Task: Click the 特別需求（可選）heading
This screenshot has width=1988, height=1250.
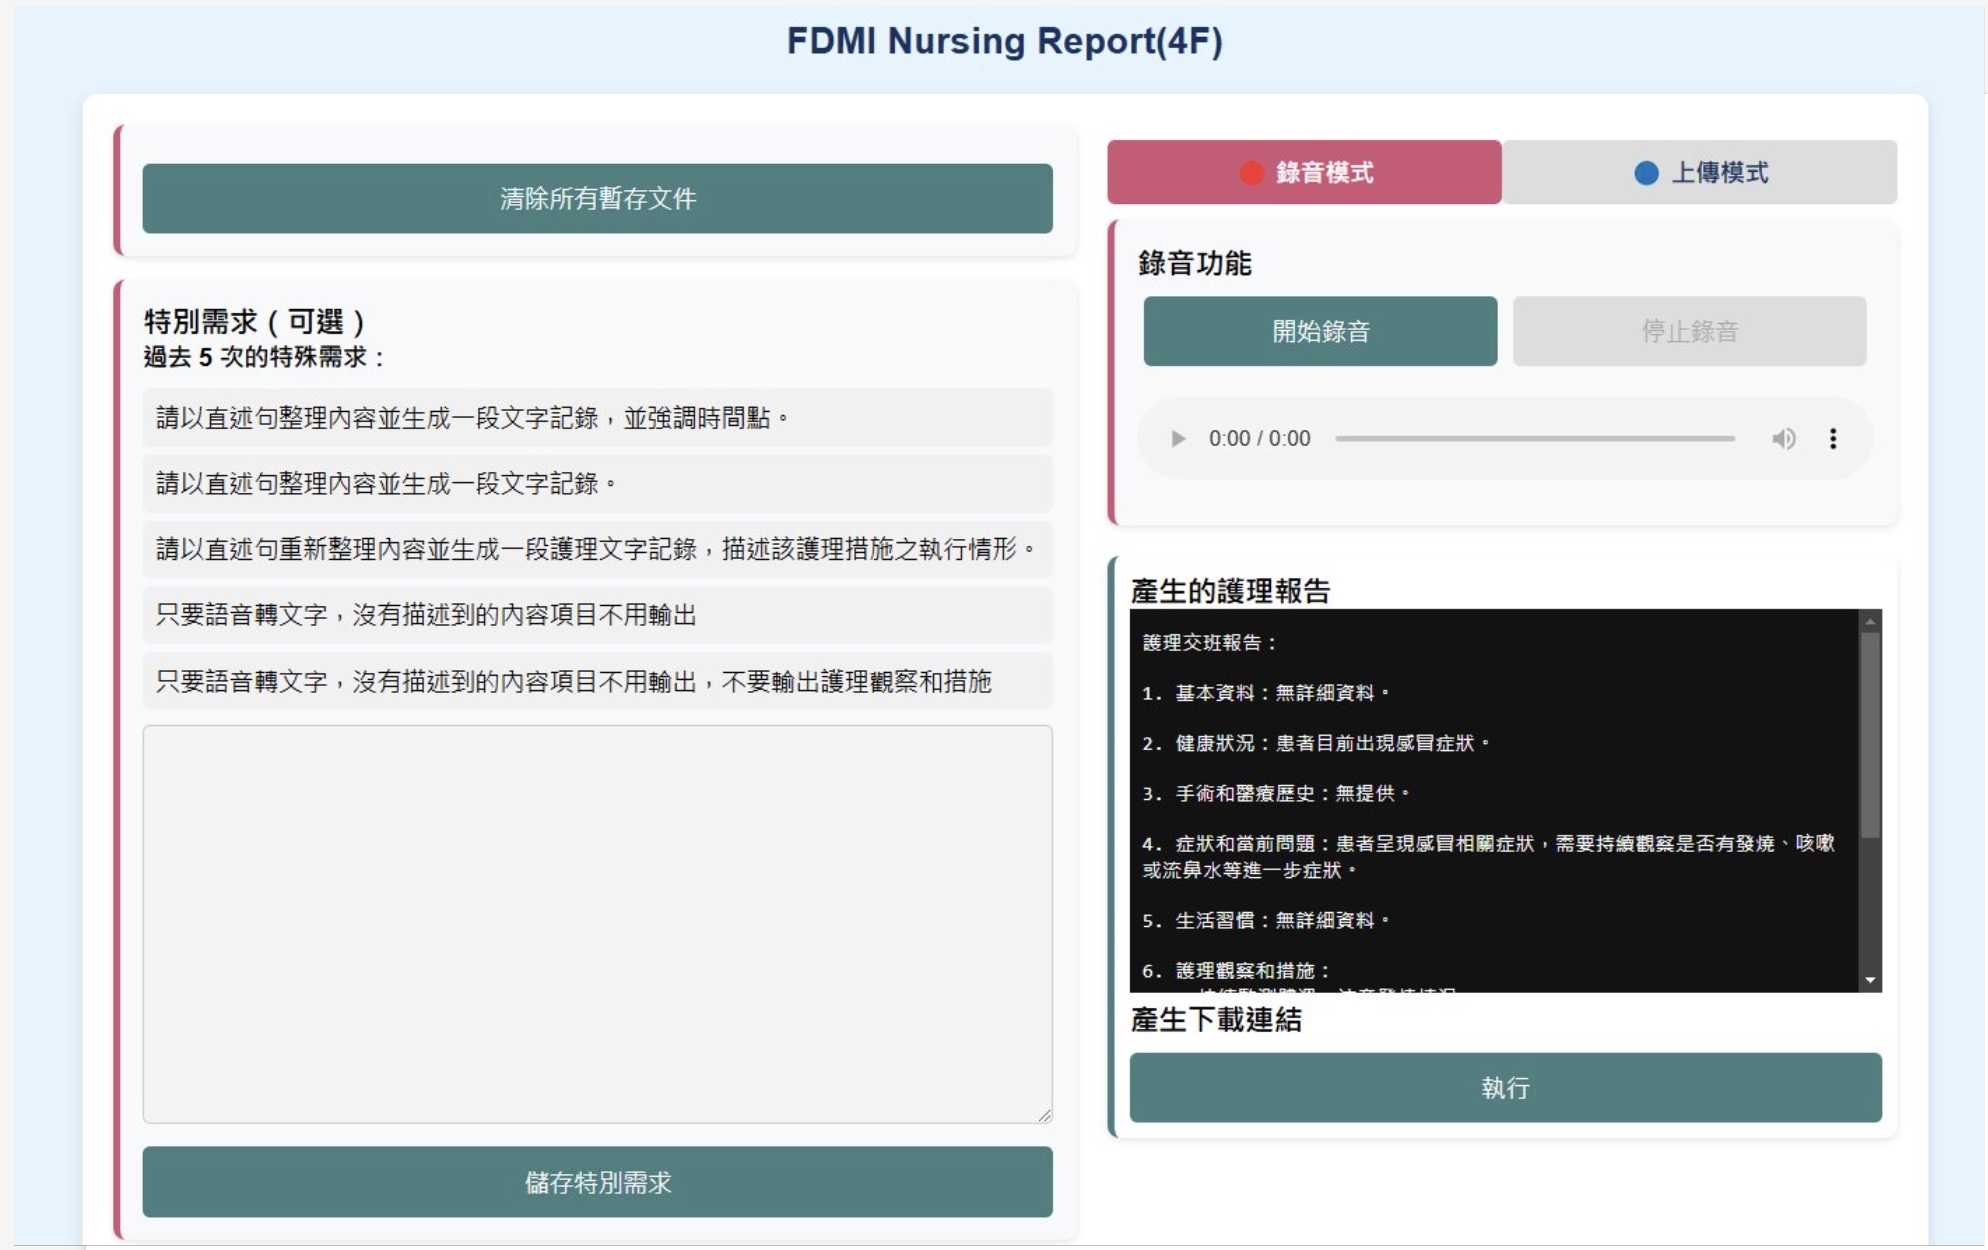Action: pyautogui.click(x=255, y=321)
